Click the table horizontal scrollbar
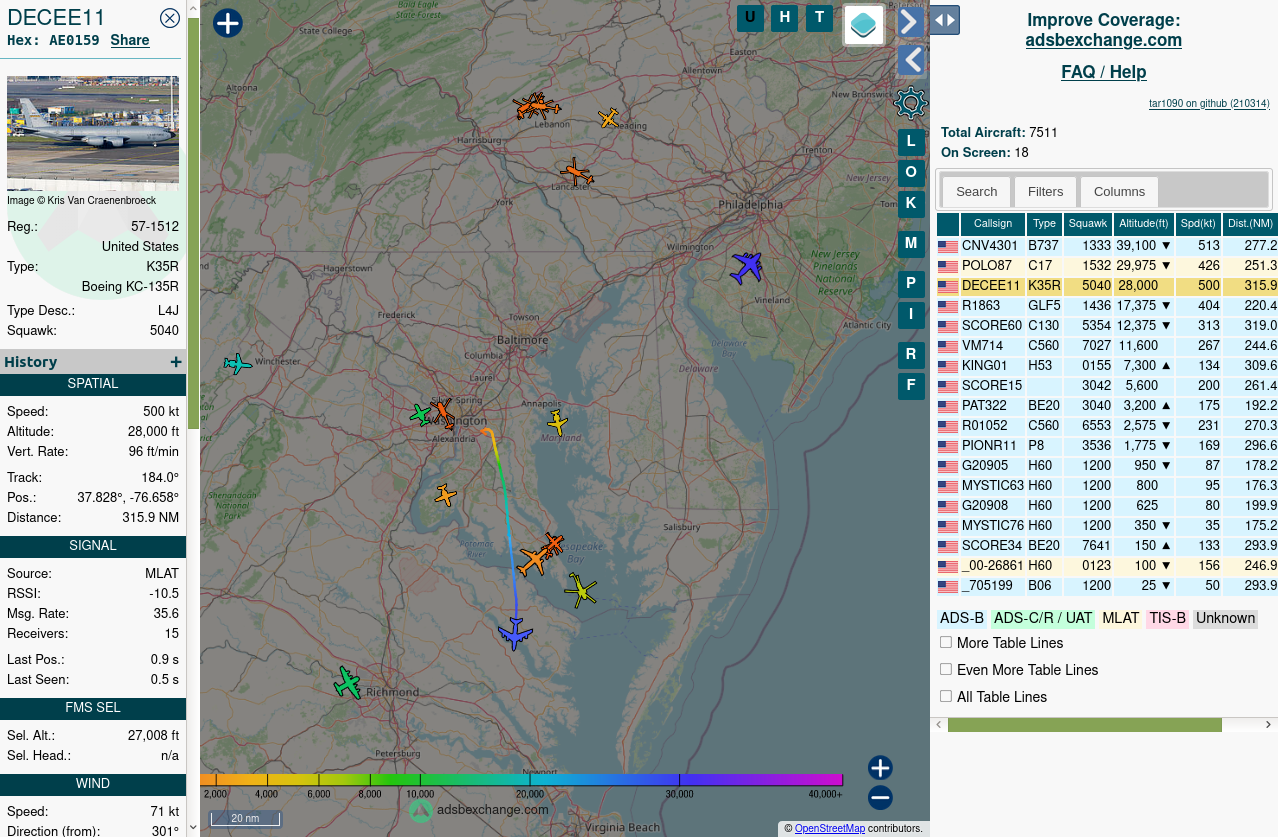 coord(1084,725)
